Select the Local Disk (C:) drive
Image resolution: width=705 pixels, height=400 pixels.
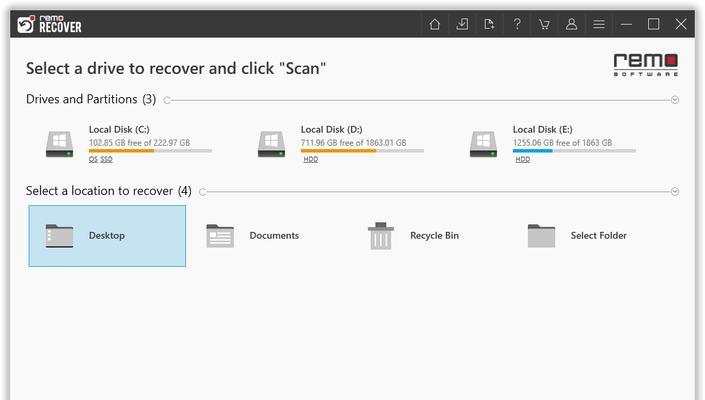point(129,144)
